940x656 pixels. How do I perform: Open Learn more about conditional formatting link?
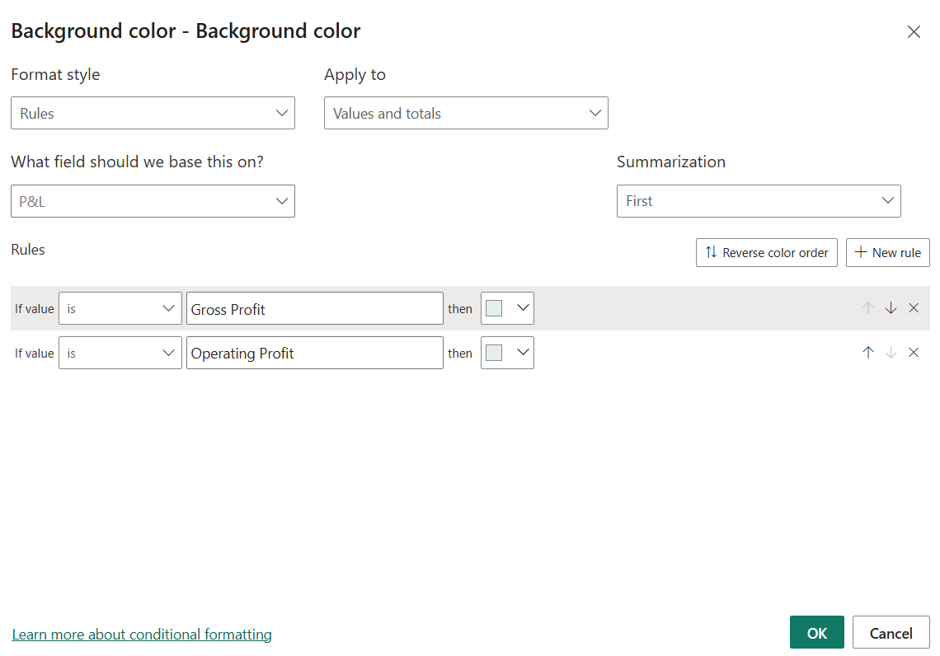pos(141,634)
